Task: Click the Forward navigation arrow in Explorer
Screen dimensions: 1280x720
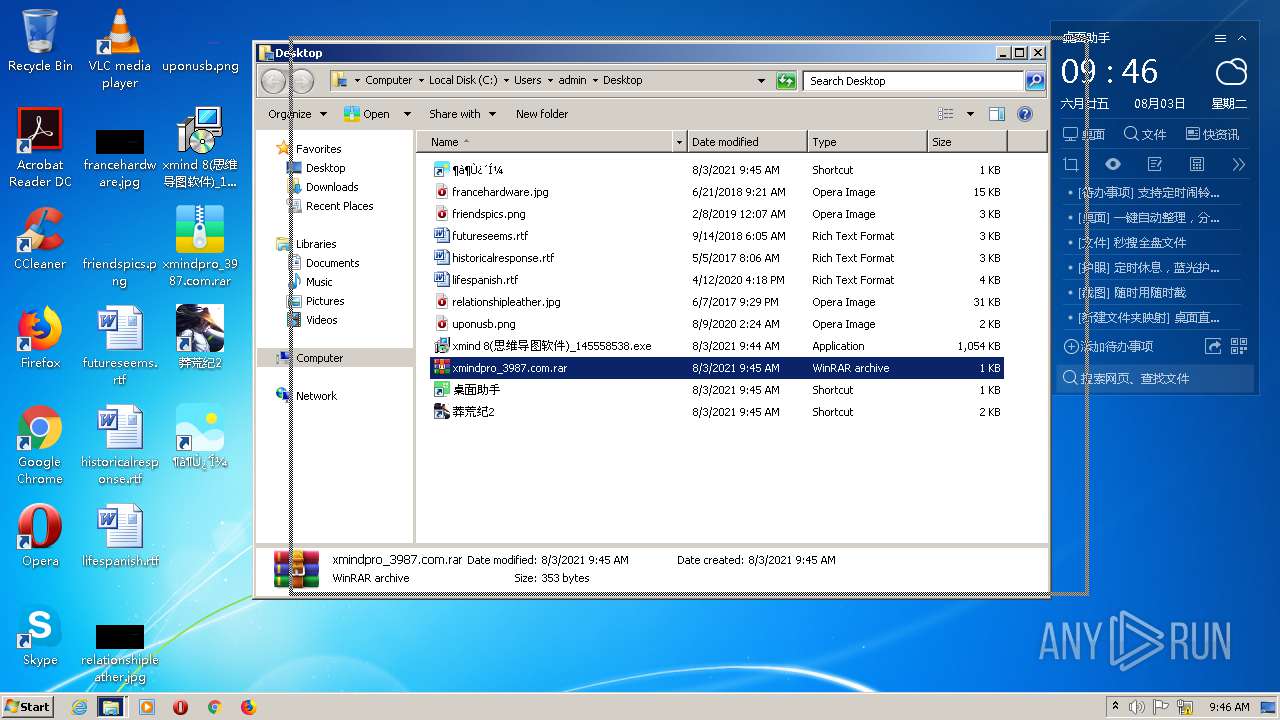Action: click(302, 81)
